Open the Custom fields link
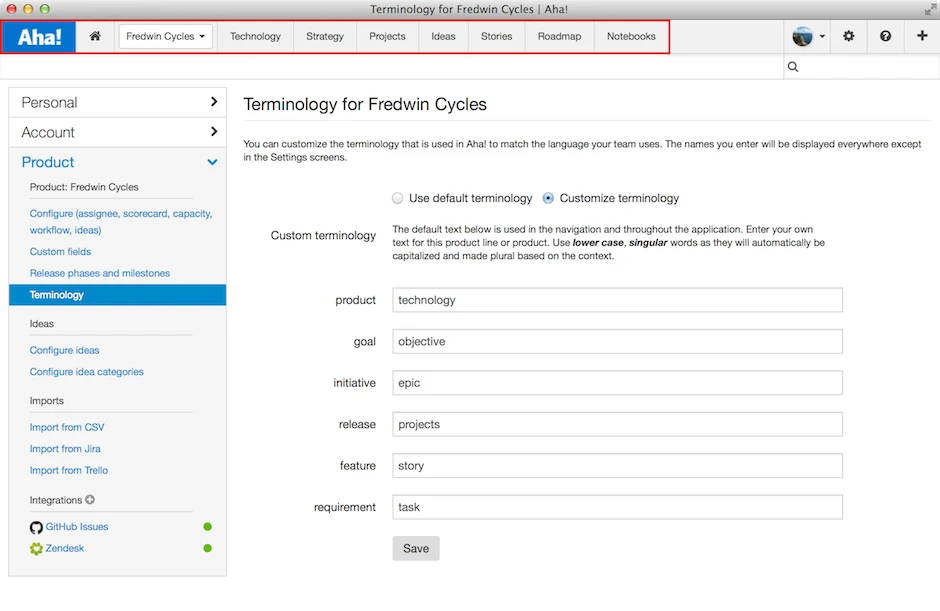 (x=61, y=252)
